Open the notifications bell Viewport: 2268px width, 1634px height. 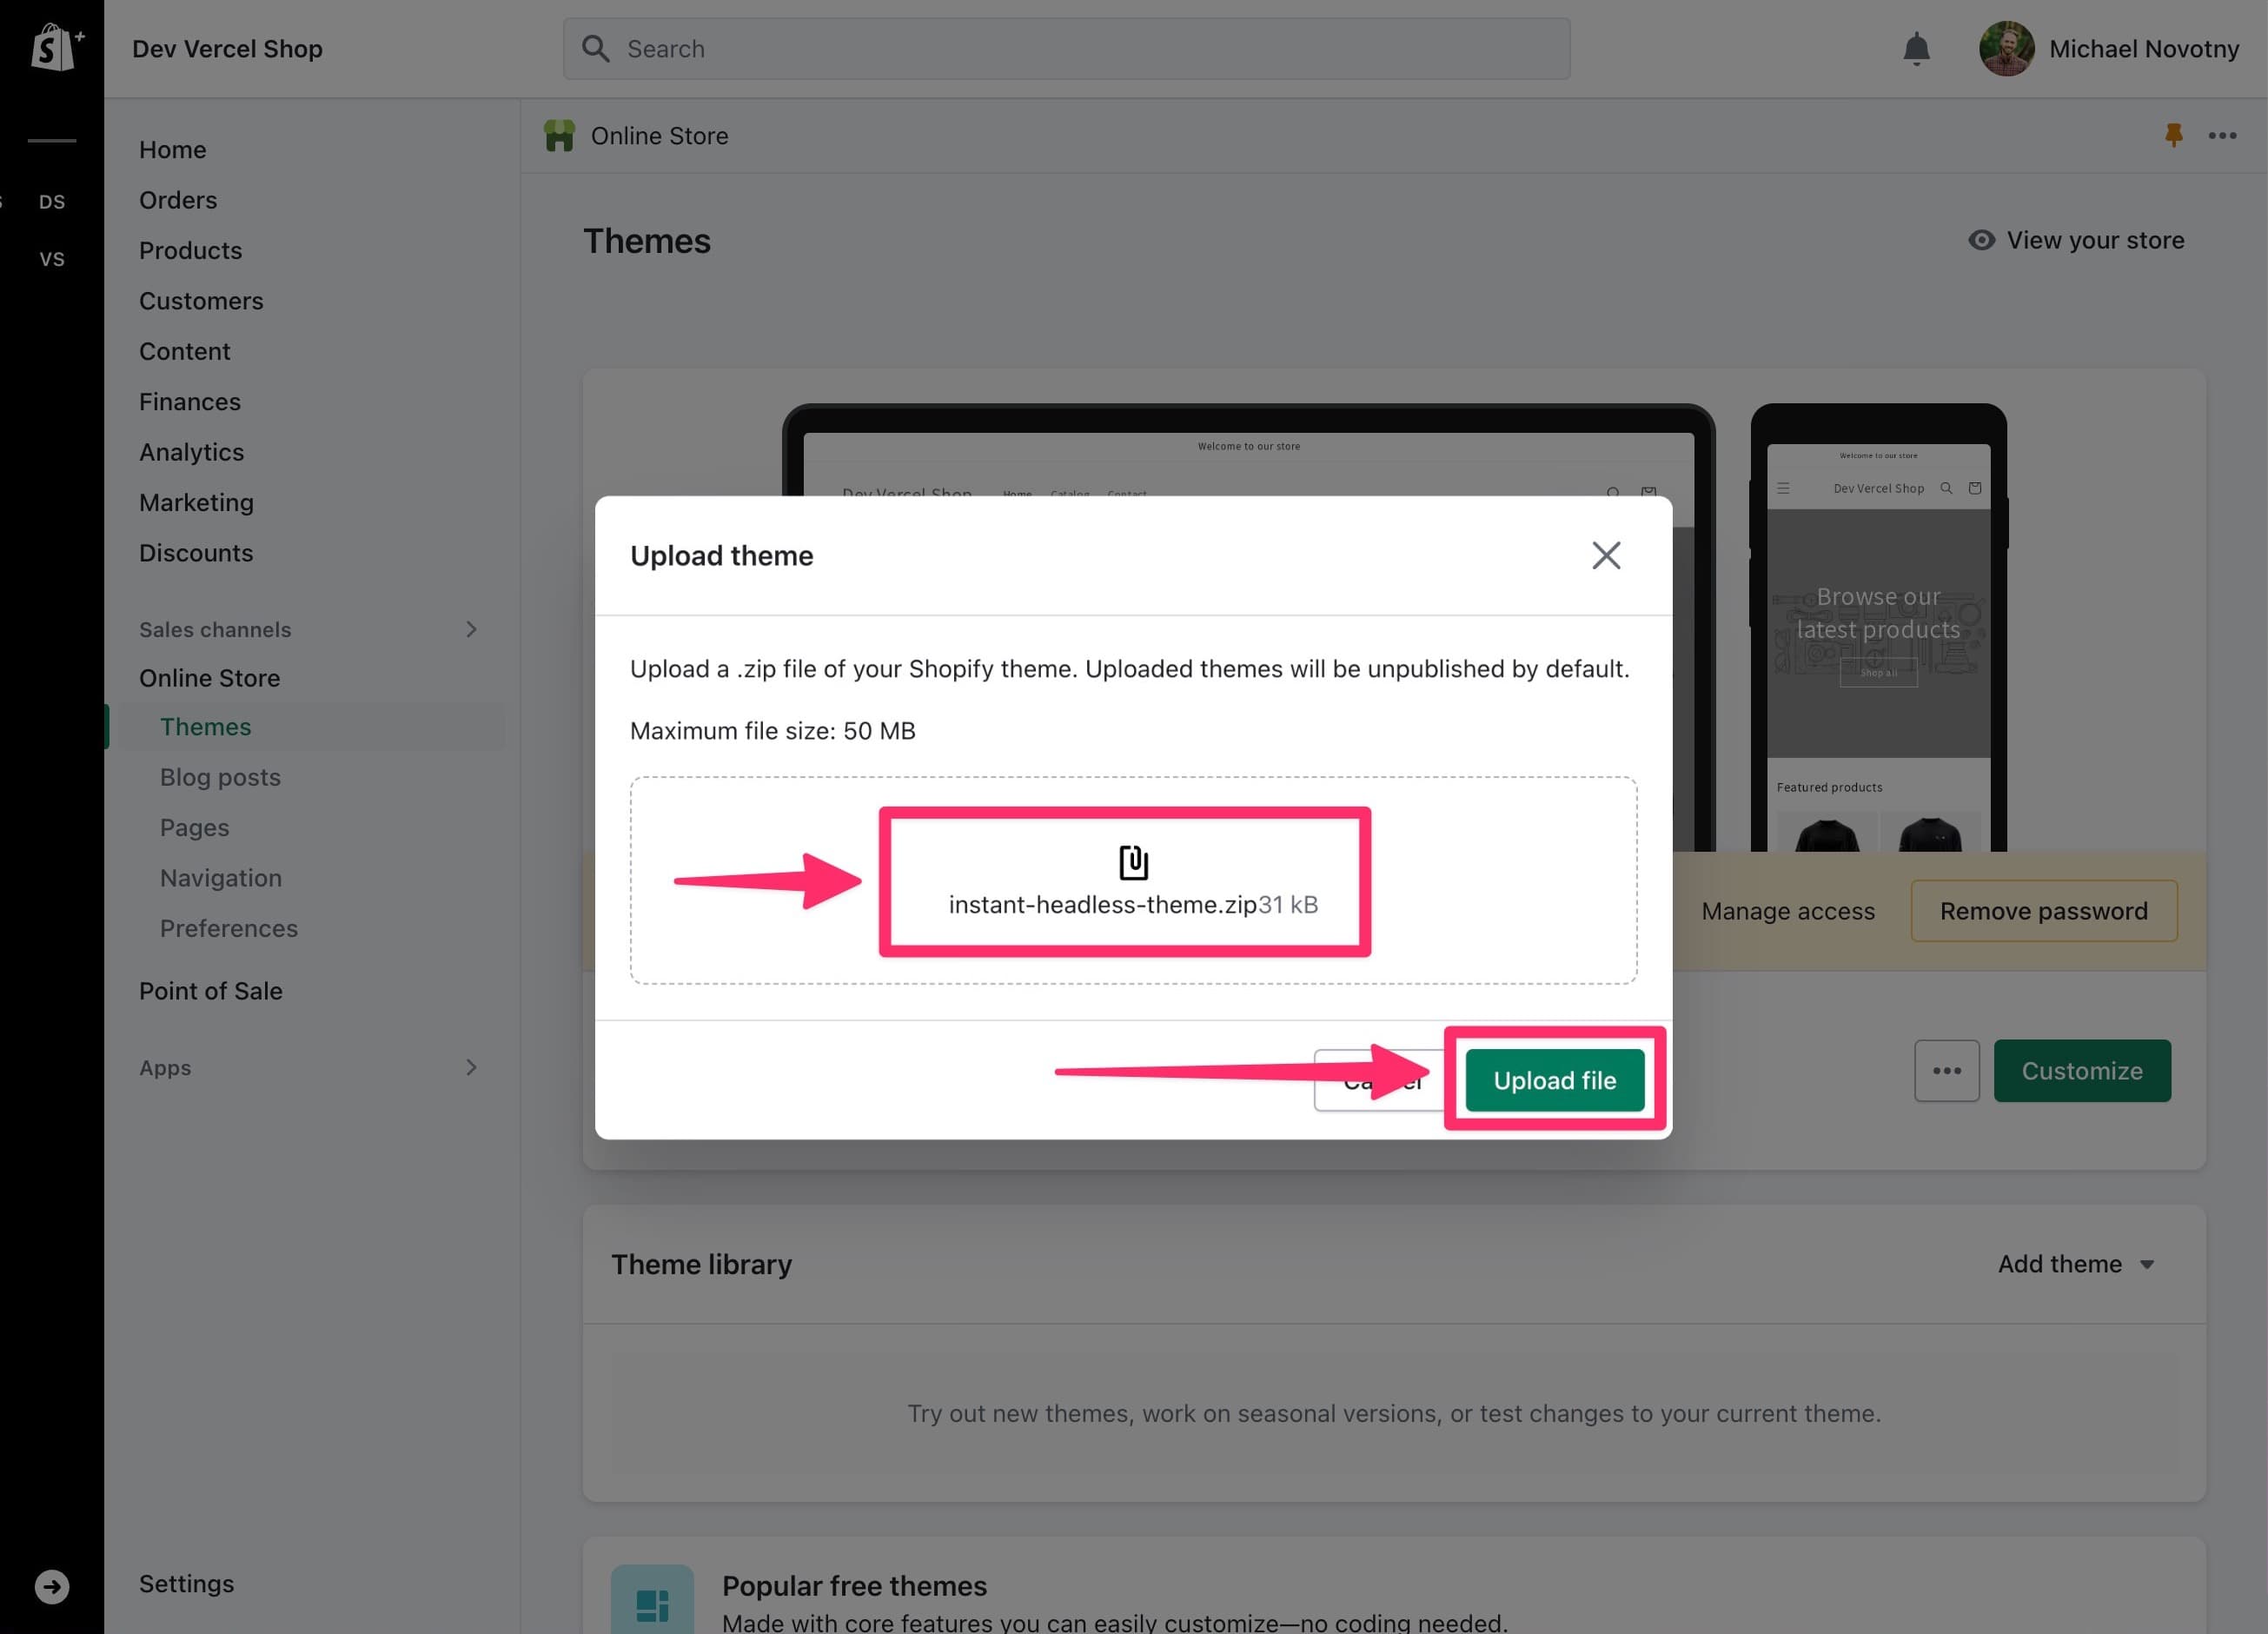point(1915,48)
